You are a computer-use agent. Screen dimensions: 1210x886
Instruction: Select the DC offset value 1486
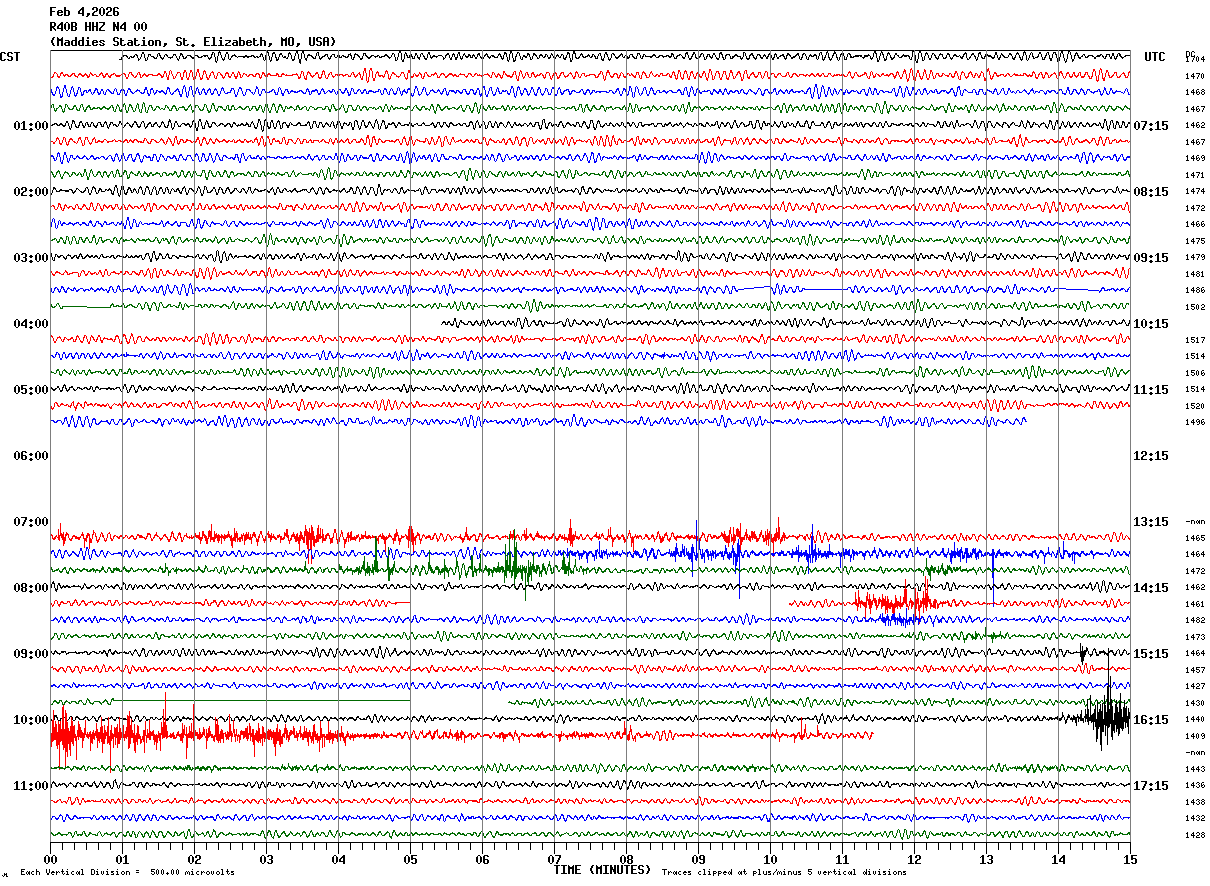[x=1195, y=290]
